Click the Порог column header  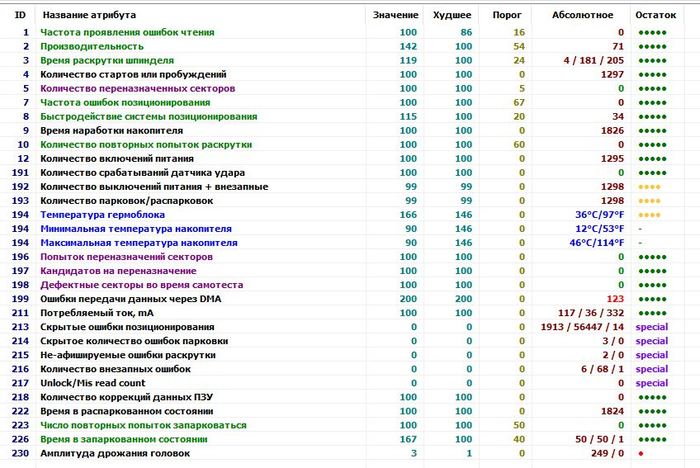tap(507, 16)
